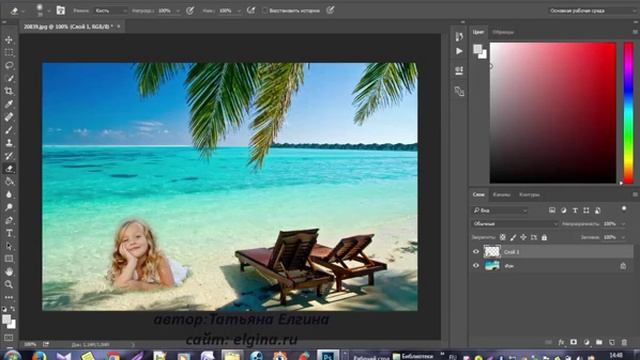Screen dimensions: 640x360
Task: Toggle visibility of Слой 1 layer
Action: pos(476,252)
